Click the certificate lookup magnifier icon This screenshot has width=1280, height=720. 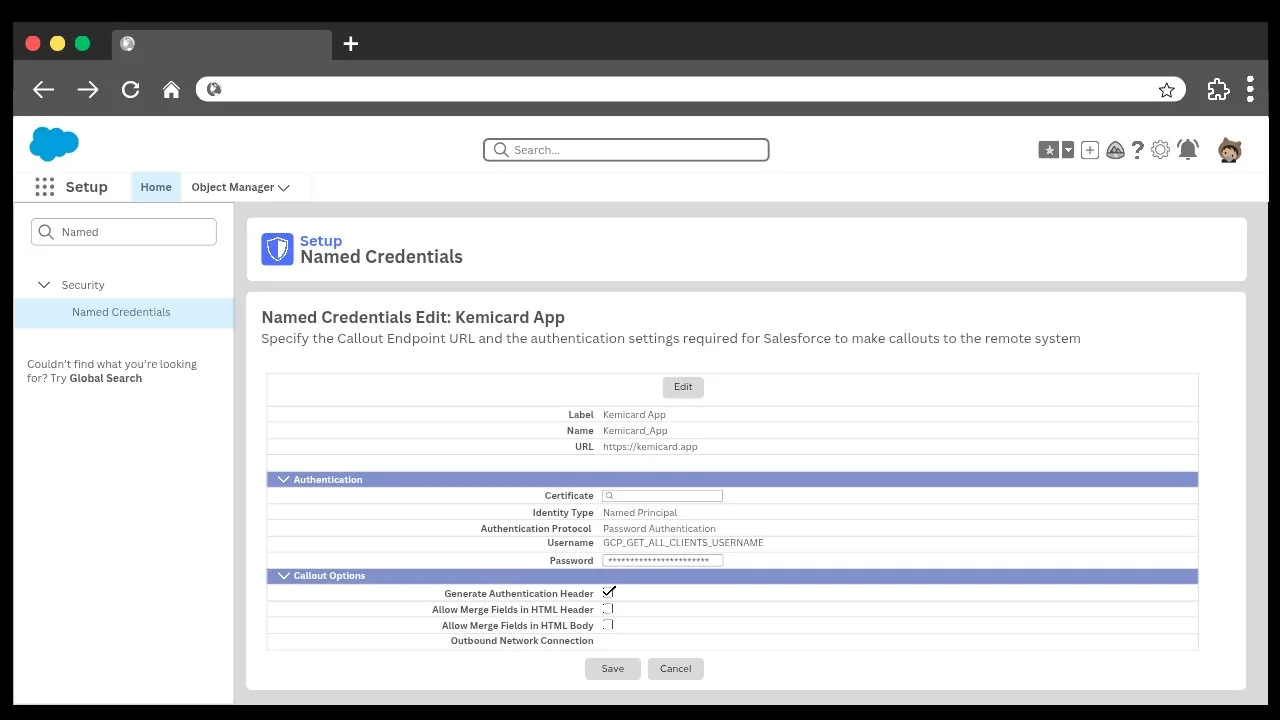609,496
